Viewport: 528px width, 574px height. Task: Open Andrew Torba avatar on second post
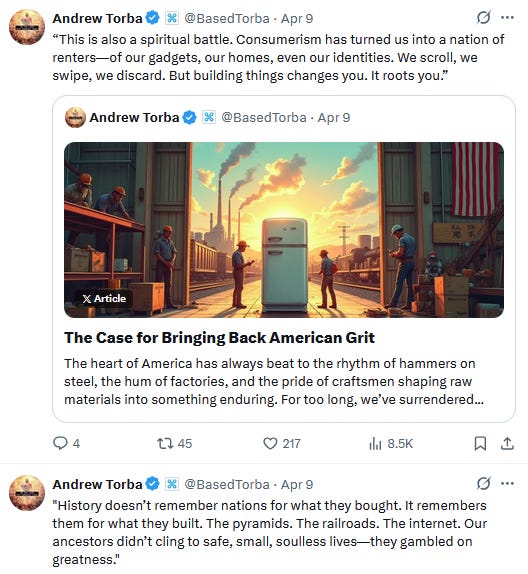[27, 493]
